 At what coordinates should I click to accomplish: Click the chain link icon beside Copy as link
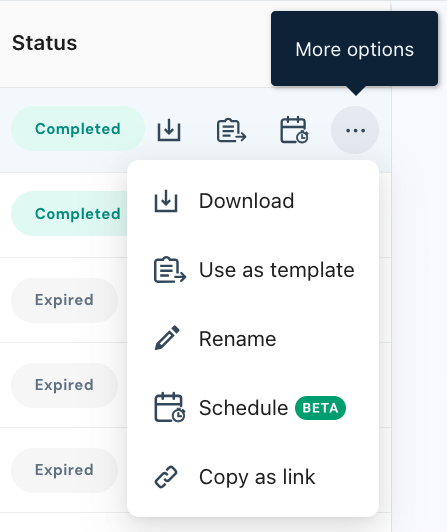pyautogui.click(x=166, y=477)
